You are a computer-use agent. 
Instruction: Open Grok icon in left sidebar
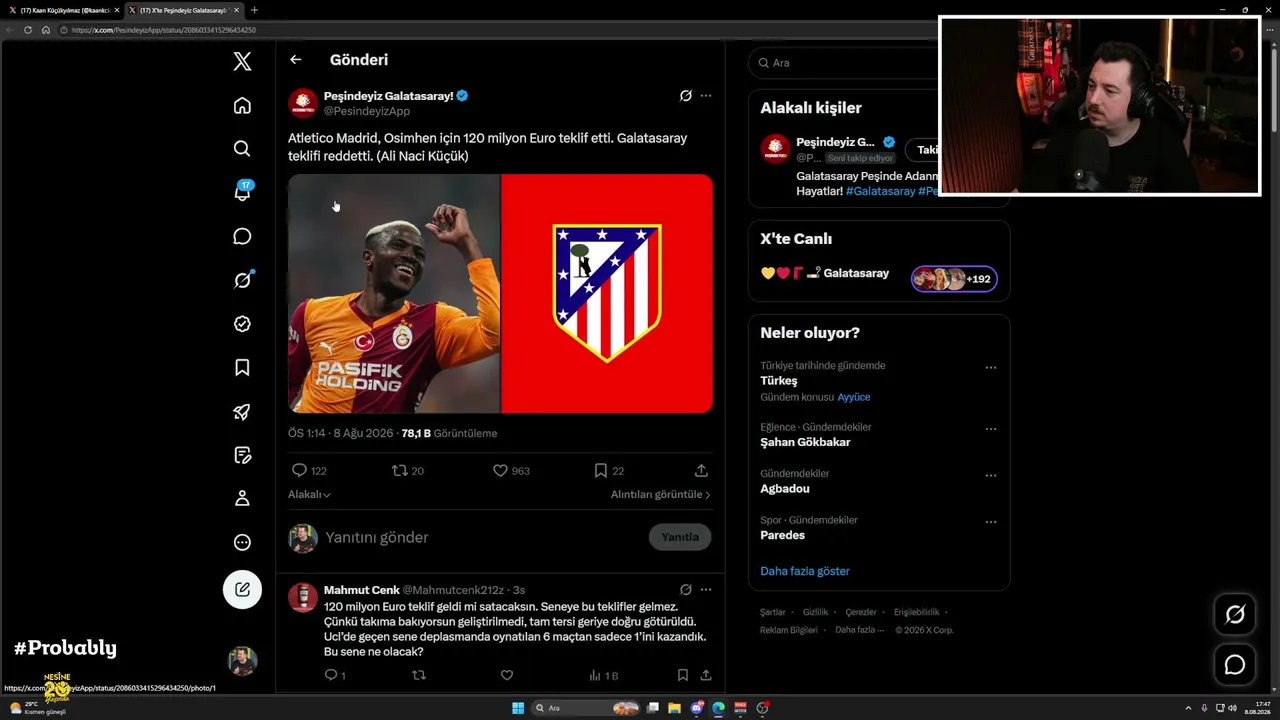tap(242, 280)
